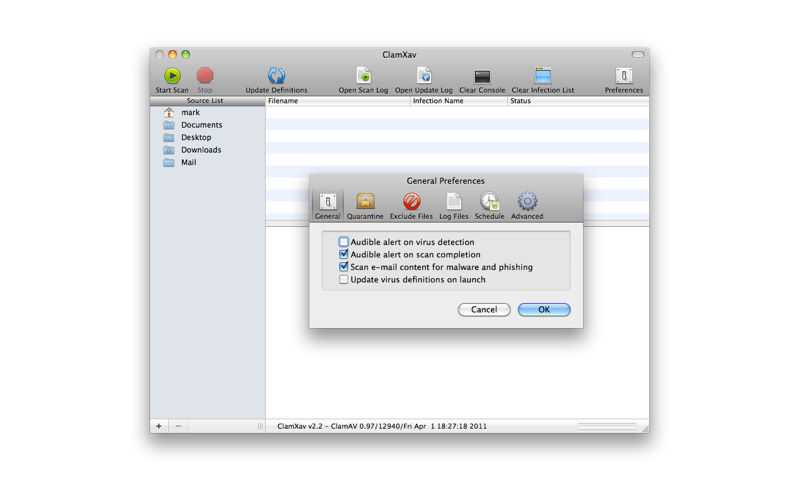
Task: Click the folder icon beside Documents
Action: point(169,125)
